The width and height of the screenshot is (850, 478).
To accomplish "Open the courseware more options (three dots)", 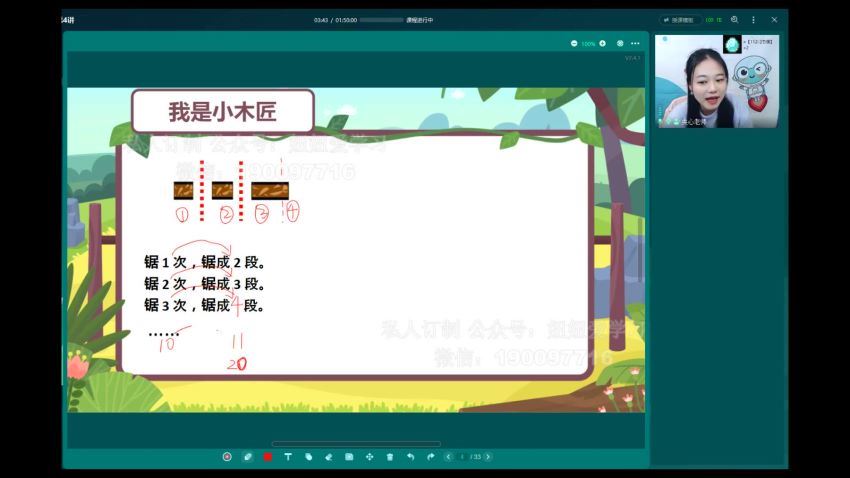I will 635,43.
